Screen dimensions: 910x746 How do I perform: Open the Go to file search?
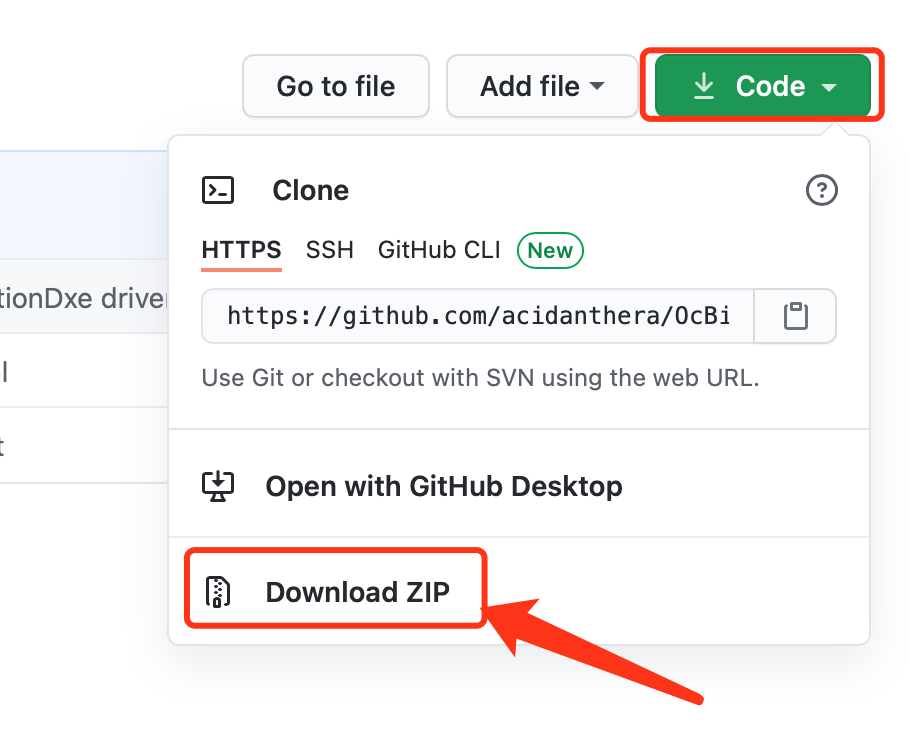[335, 87]
